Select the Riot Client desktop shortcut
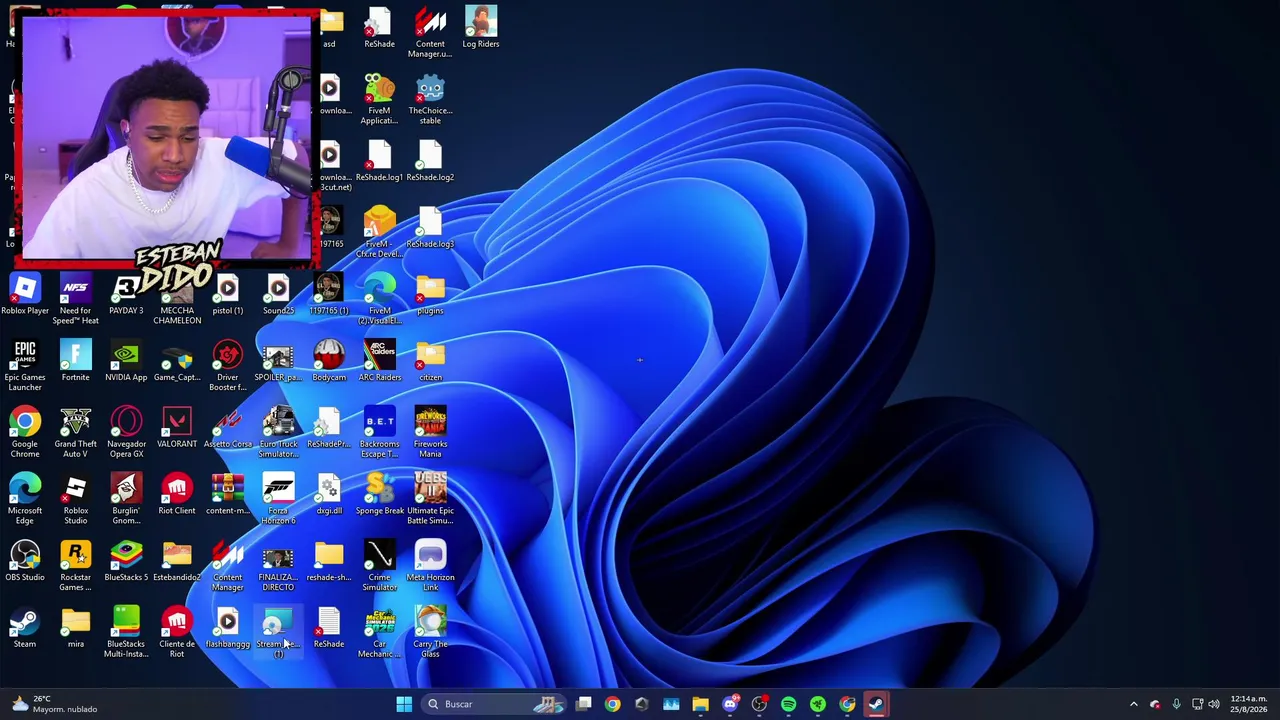Screen dimensions: 1280x720 [x=177, y=496]
